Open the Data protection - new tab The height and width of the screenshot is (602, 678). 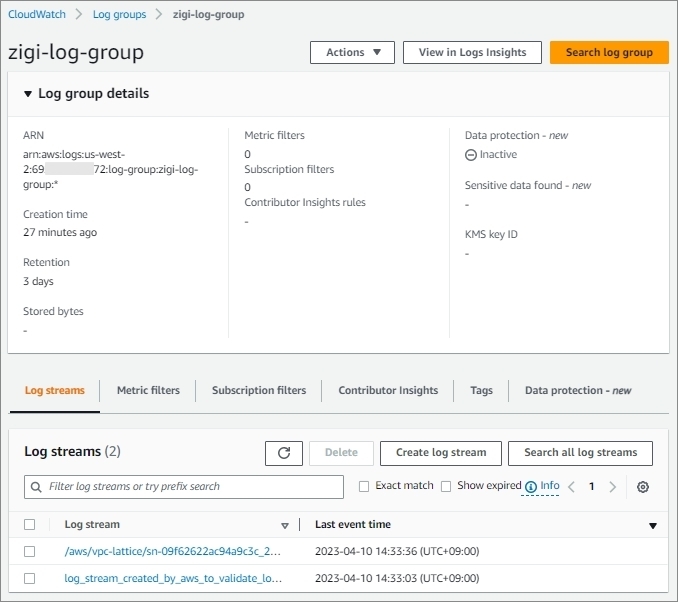(x=578, y=391)
